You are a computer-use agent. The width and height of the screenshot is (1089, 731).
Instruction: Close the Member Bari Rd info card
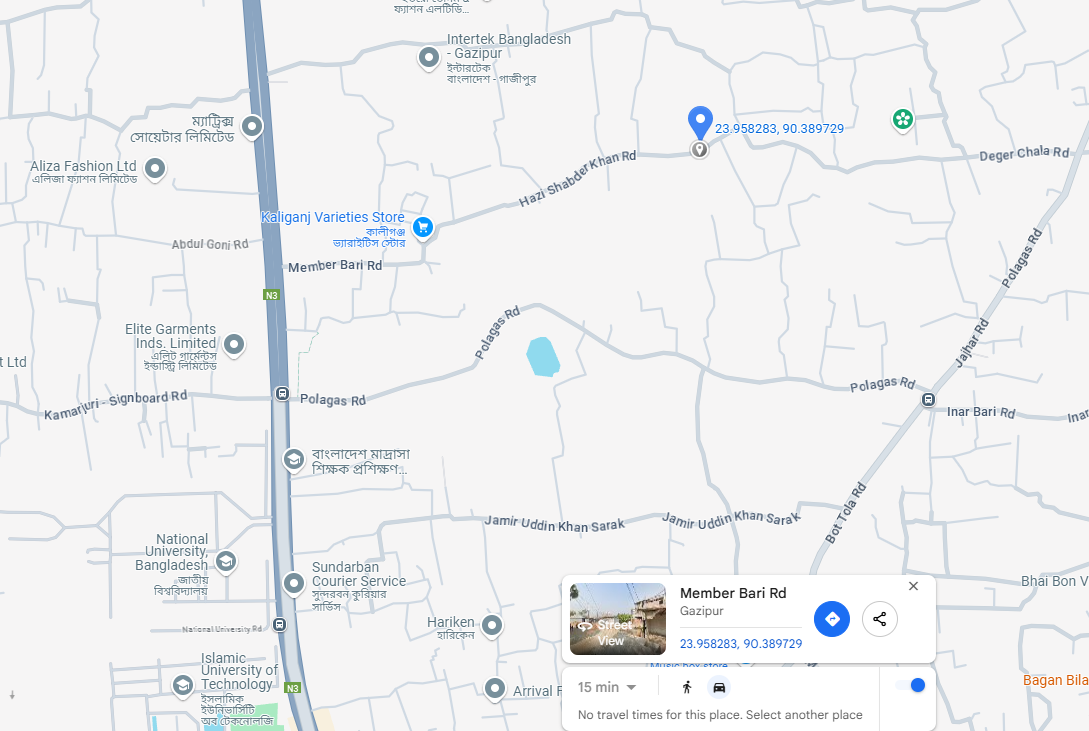pyautogui.click(x=913, y=586)
